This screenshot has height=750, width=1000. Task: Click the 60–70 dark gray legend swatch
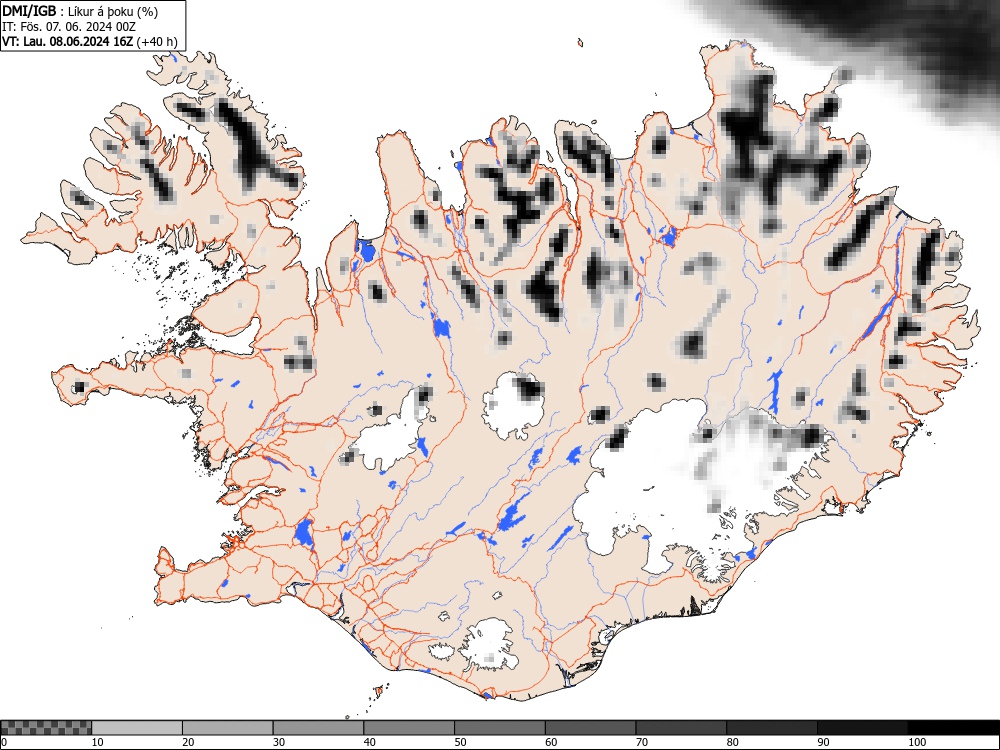pos(591,728)
